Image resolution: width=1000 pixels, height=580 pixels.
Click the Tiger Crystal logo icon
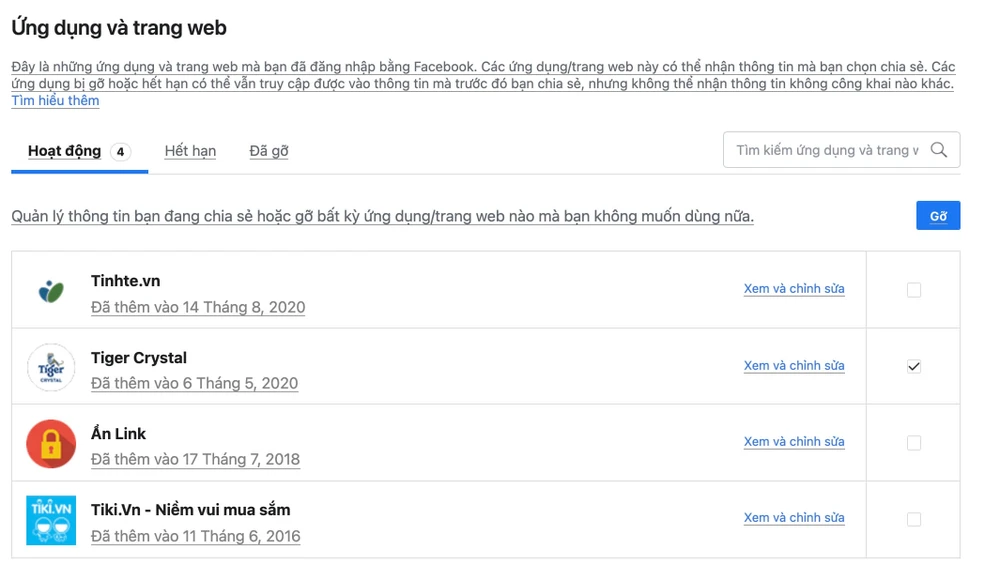(x=51, y=367)
